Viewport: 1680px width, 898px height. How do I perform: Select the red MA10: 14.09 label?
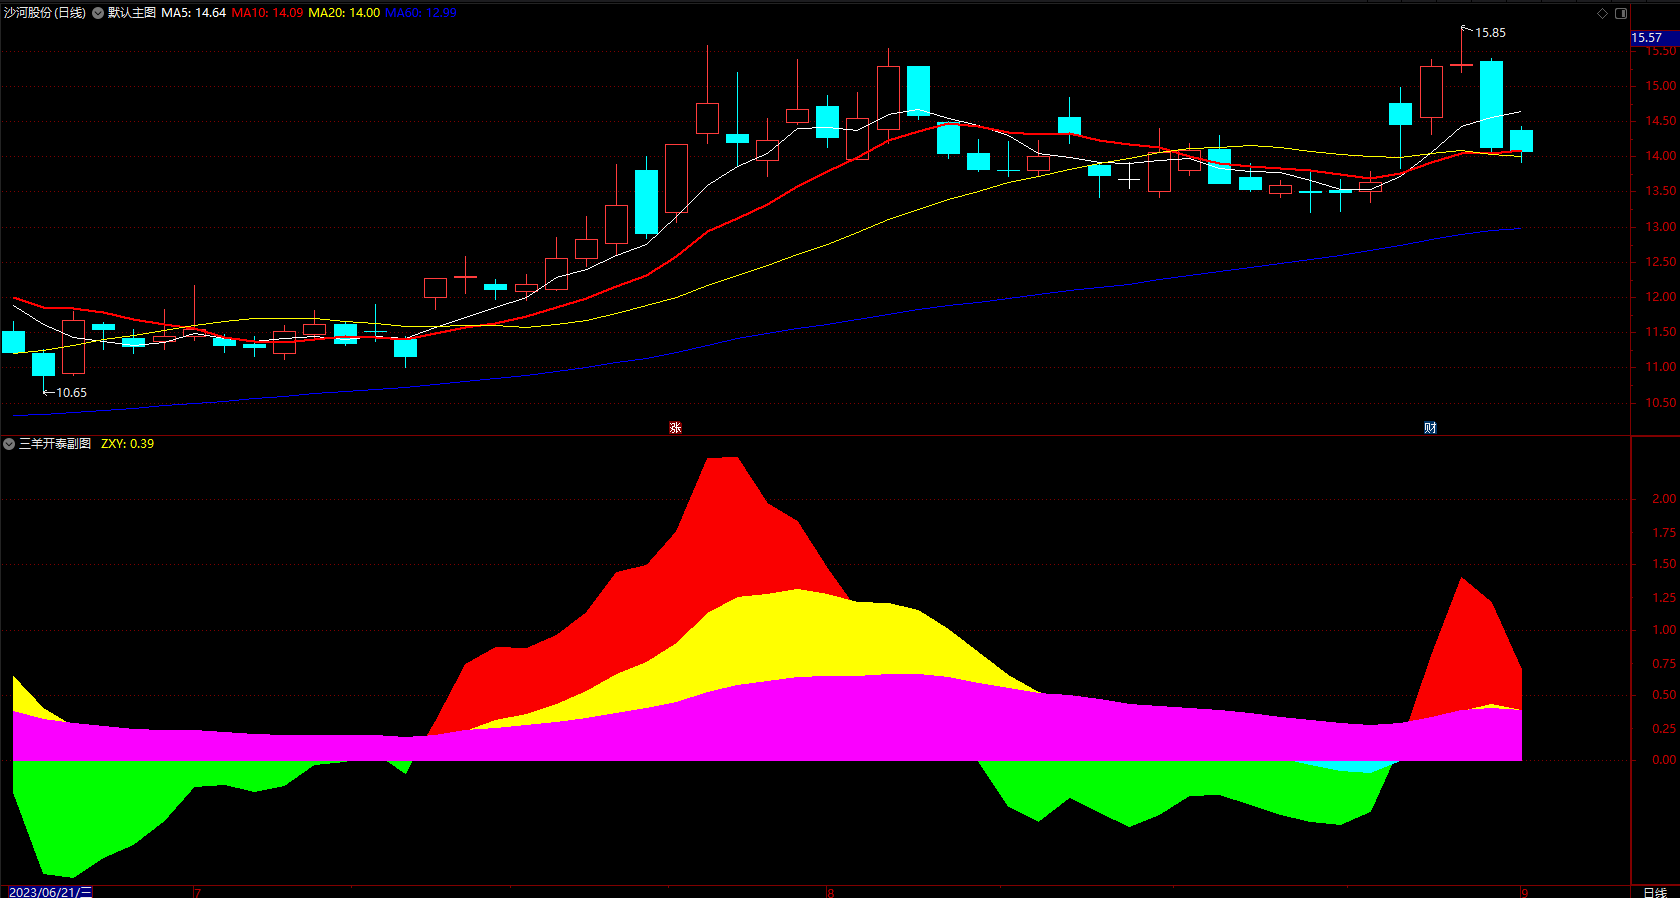click(x=267, y=13)
